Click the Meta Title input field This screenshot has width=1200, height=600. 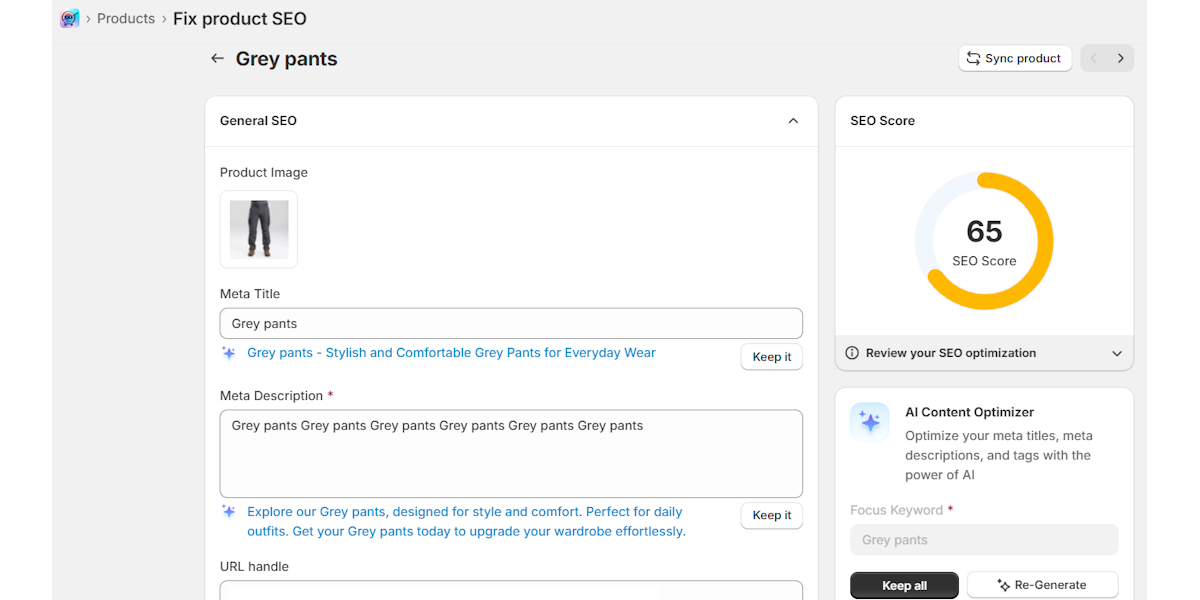click(x=511, y=323)
